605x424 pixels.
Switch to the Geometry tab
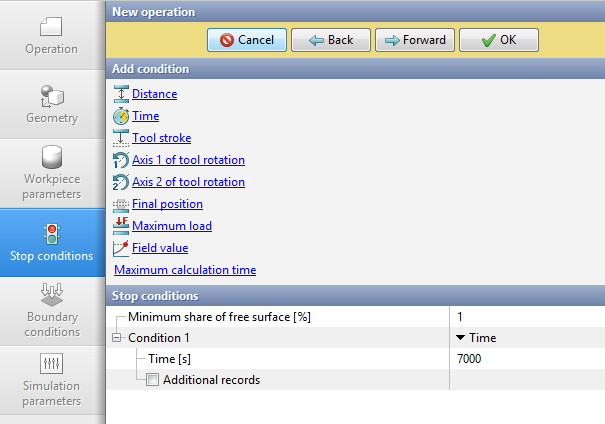coord(52,104)
